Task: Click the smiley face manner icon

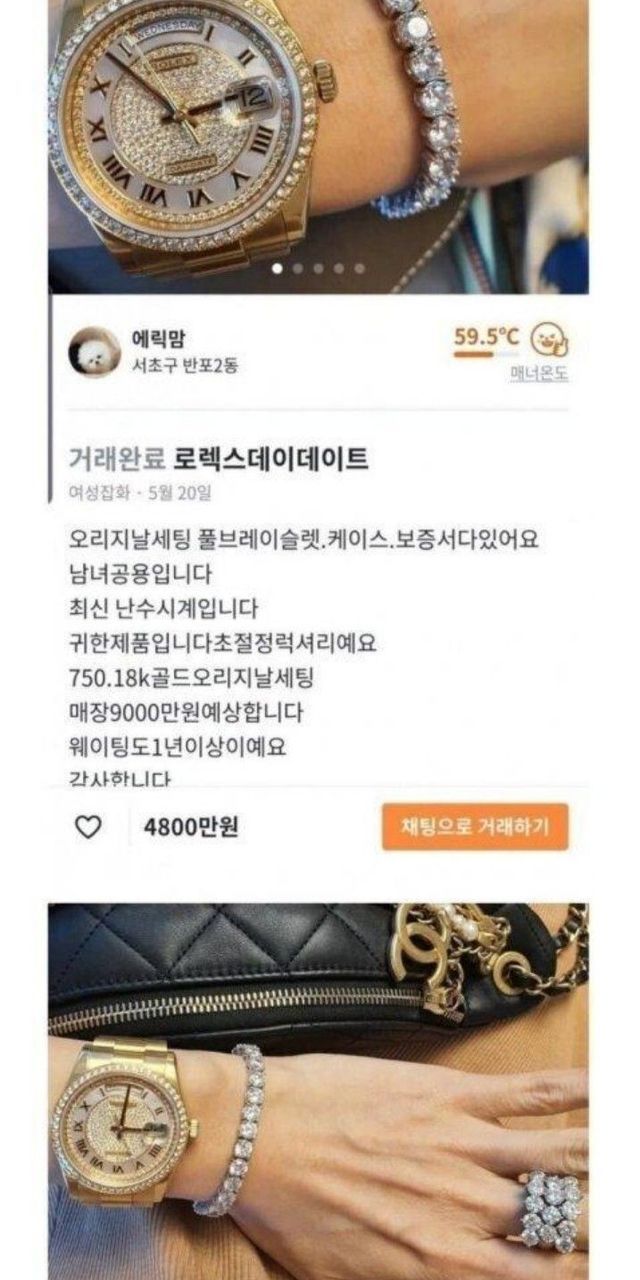Action: [550, 341]
